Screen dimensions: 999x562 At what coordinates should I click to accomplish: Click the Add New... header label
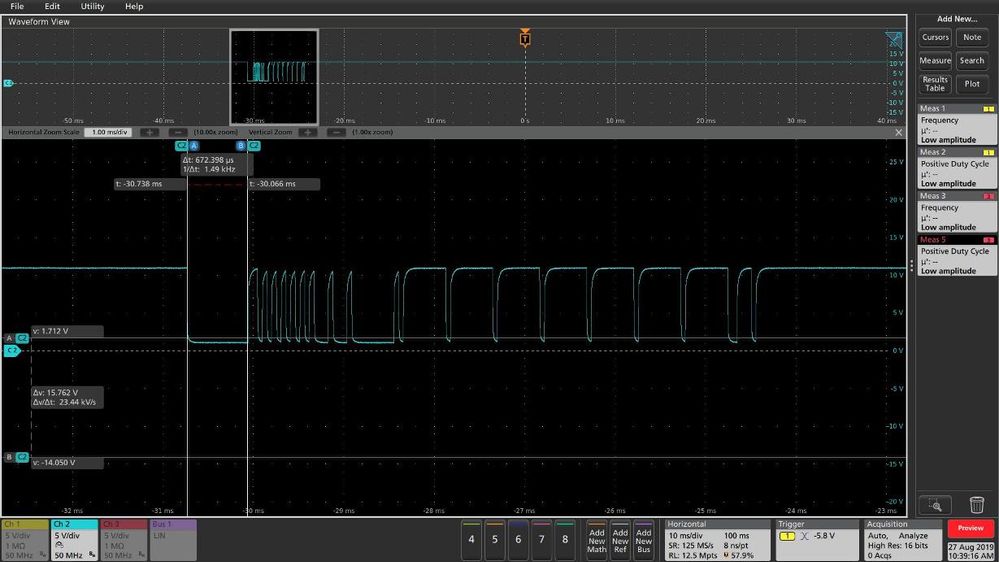(956, 19)
